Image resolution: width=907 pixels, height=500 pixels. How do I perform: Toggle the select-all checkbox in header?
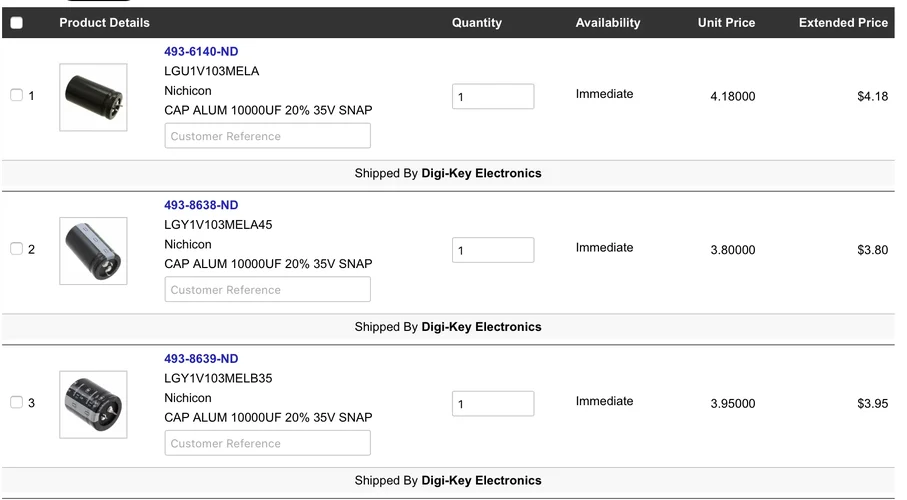coord(17,23)
